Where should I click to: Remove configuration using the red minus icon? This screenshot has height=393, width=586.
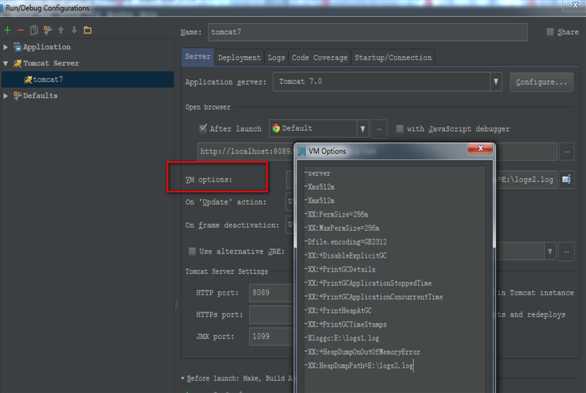[20, 30]
